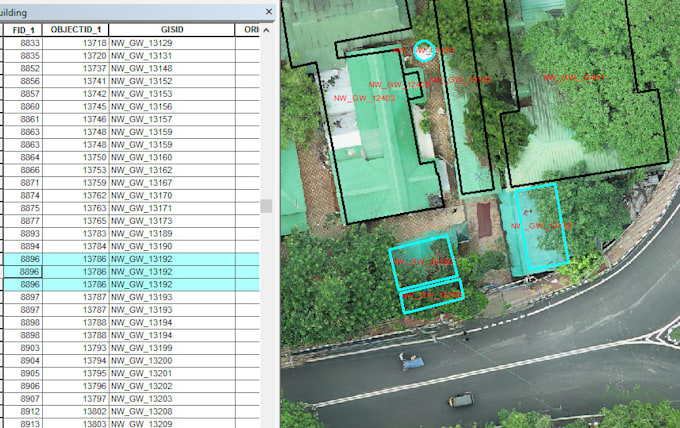
Task: Click the FID cell 8907
Action: coord(23,399)
